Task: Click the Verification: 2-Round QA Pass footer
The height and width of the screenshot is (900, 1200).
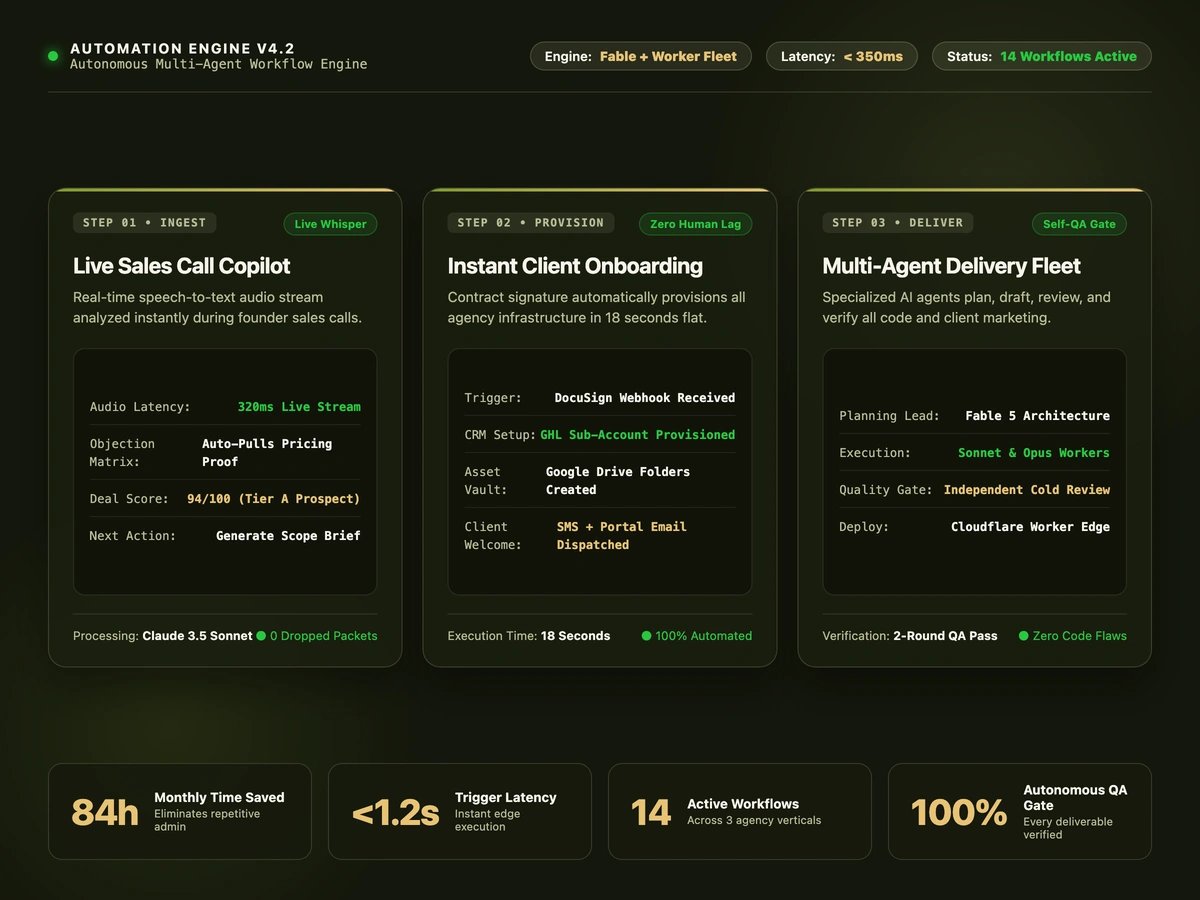Action: pyautogui.click(x=910, y=635)
